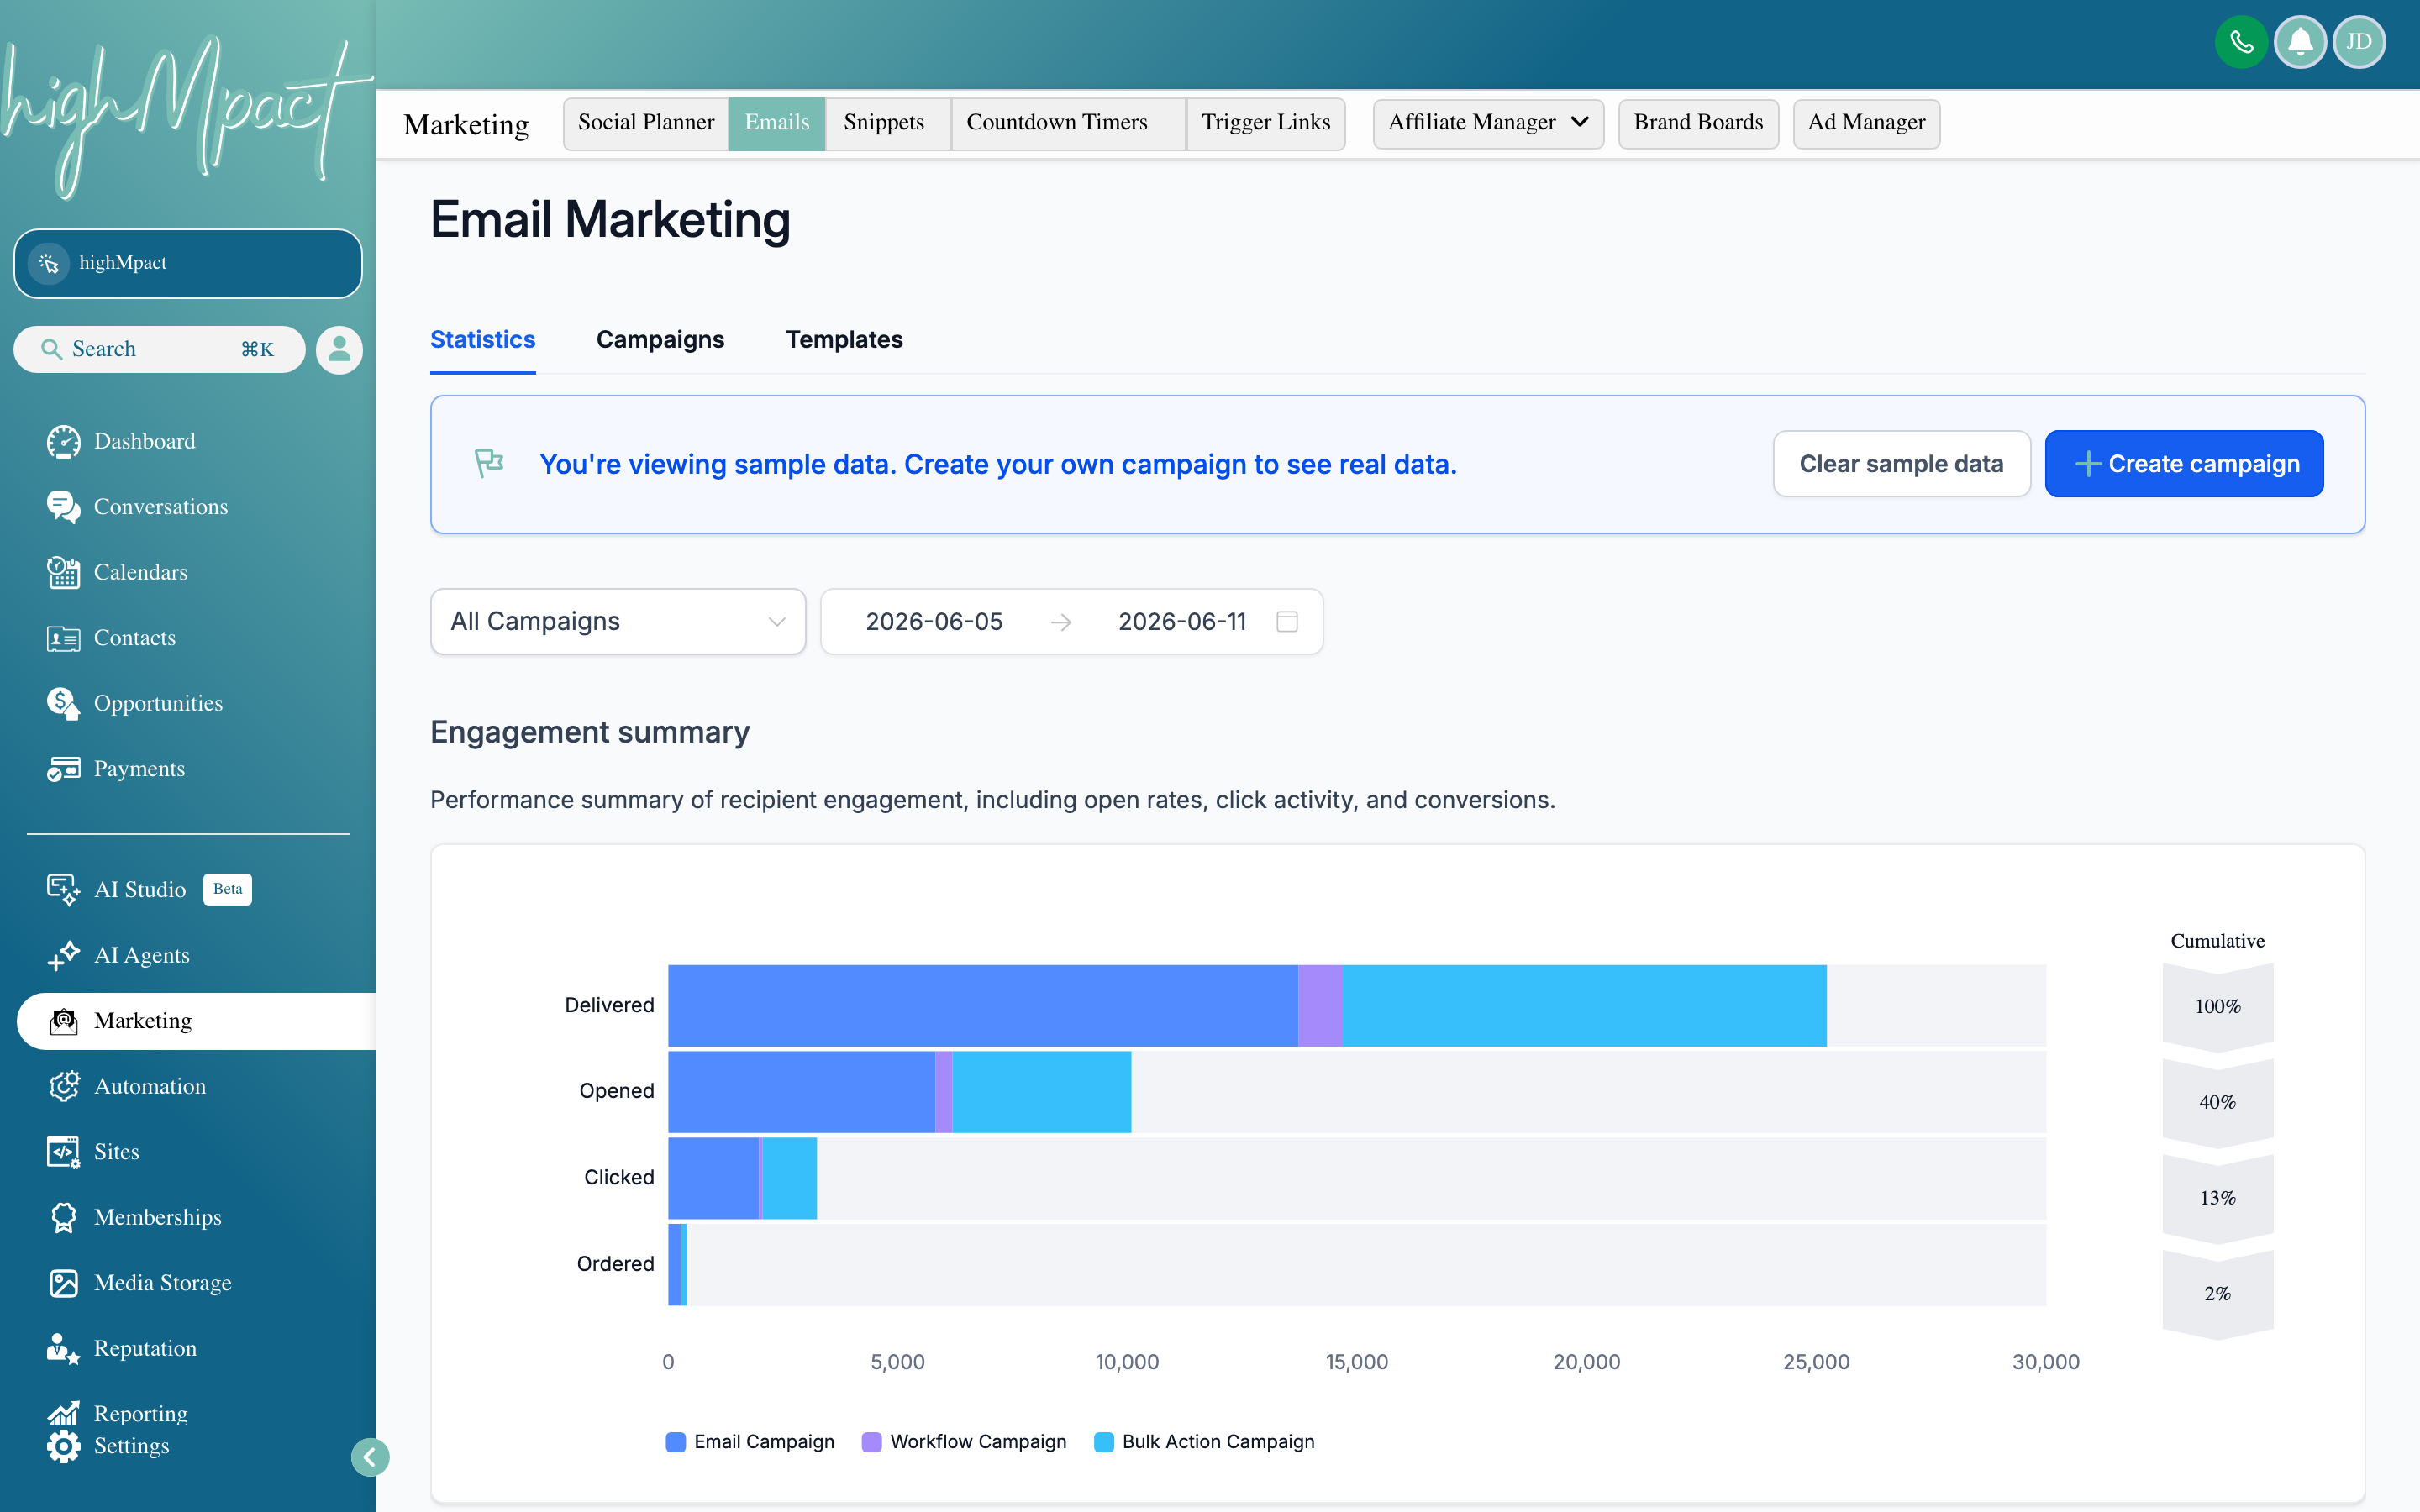Open the All Campaigns dropdown
Viewport: 2420px width, 1512px height.
tap(618, 622)
